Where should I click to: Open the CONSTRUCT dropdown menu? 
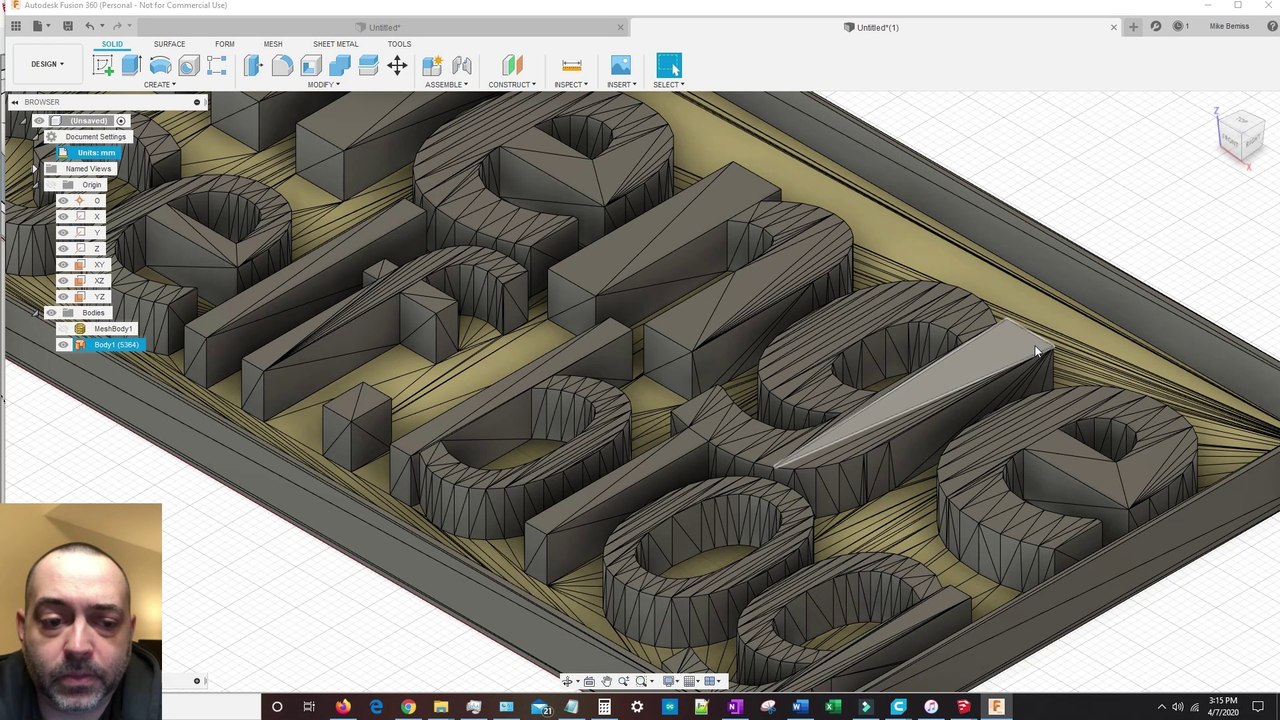(512, 85)
